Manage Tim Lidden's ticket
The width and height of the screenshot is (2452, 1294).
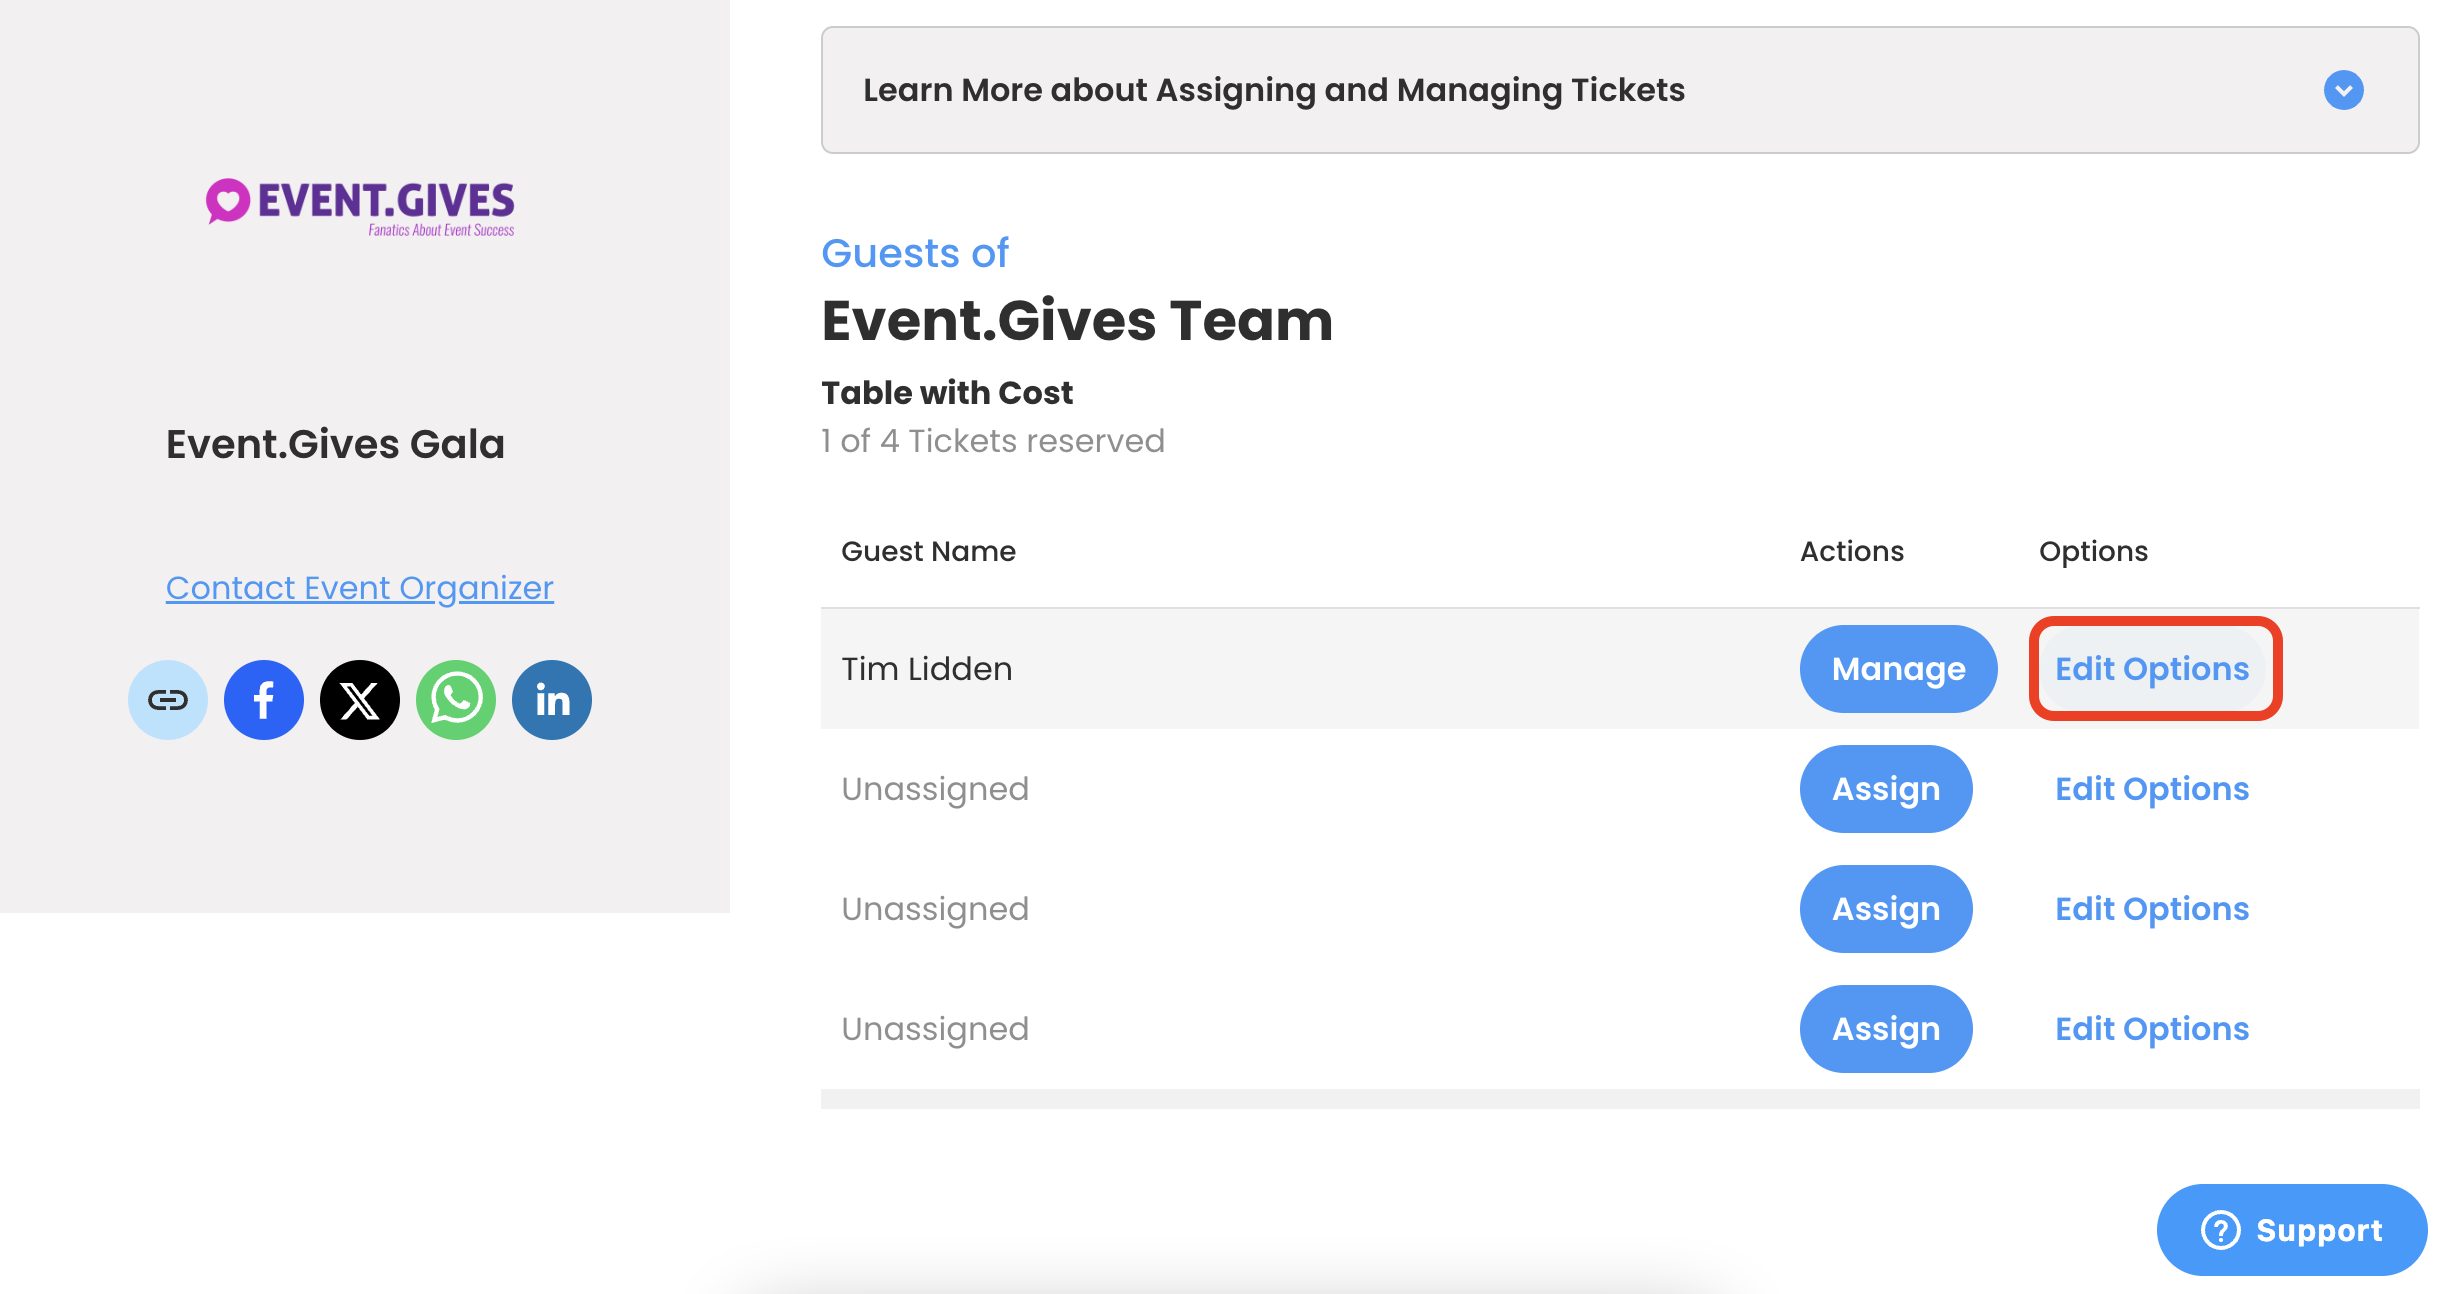[1898, 669]
